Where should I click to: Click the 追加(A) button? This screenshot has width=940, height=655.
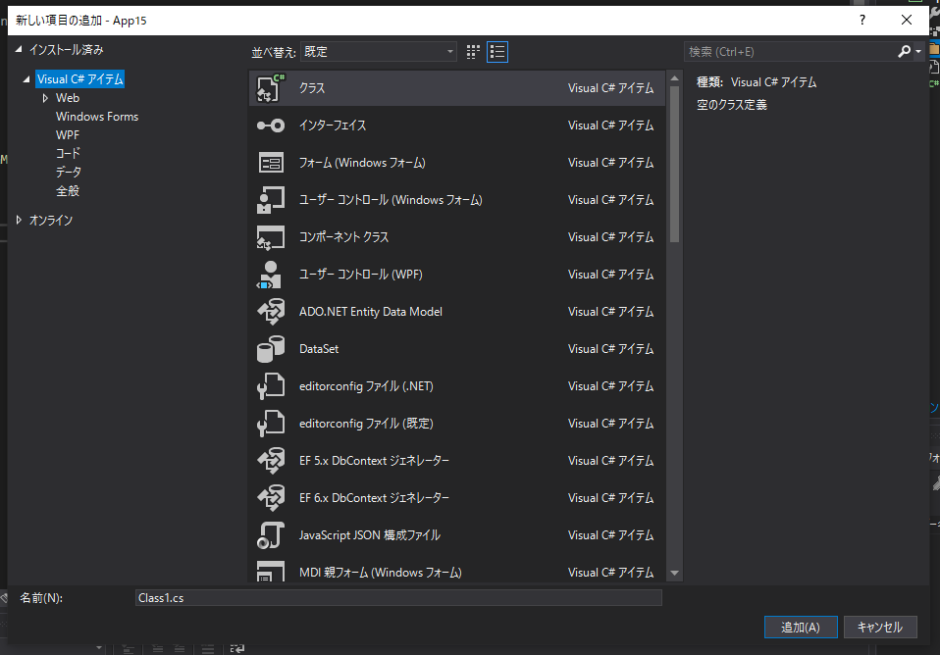point(800,627)
